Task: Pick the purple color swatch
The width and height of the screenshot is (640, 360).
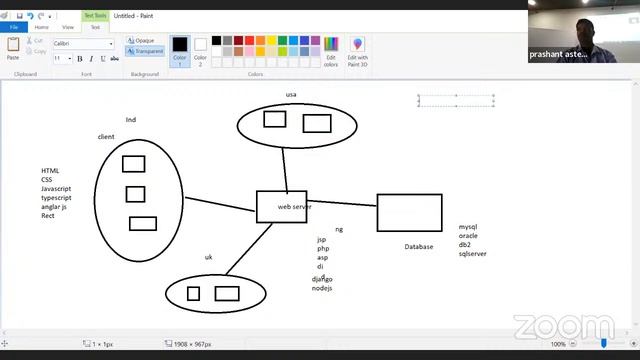Action: tap(316, 40)
